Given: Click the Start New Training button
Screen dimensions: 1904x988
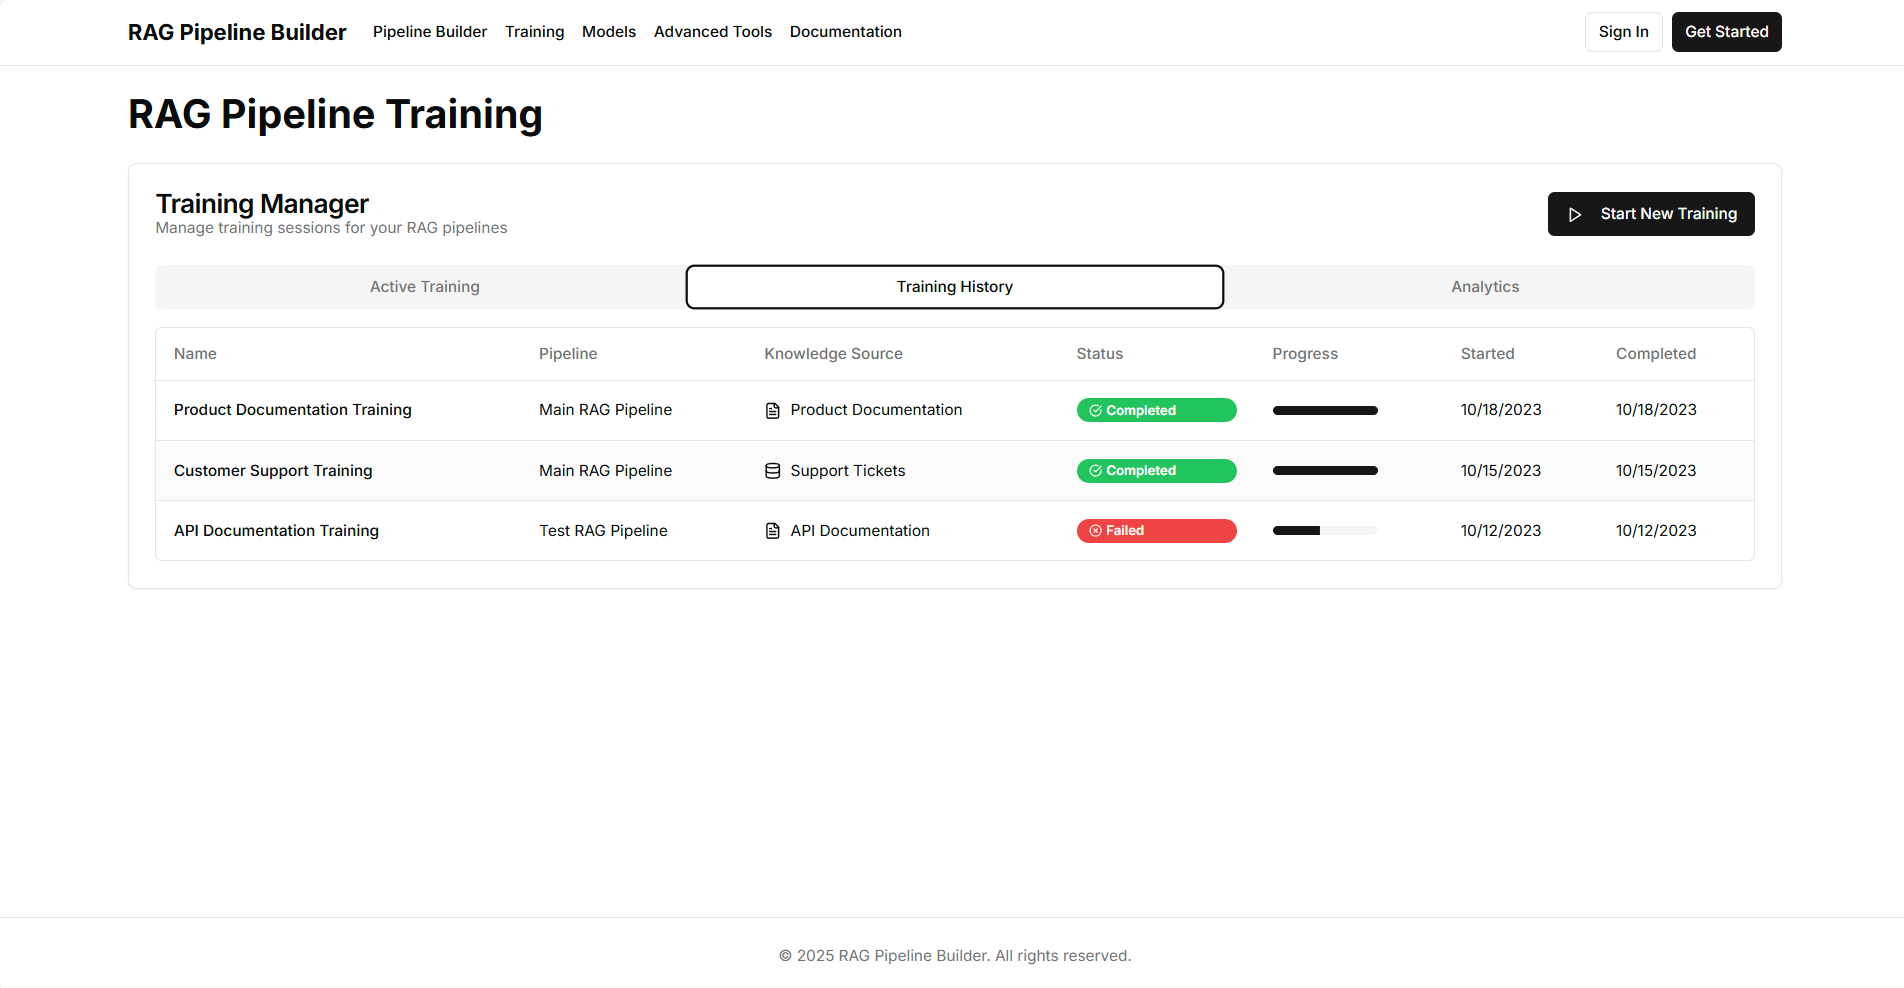Looking at the screenshot, I should tap(1651, 214).
